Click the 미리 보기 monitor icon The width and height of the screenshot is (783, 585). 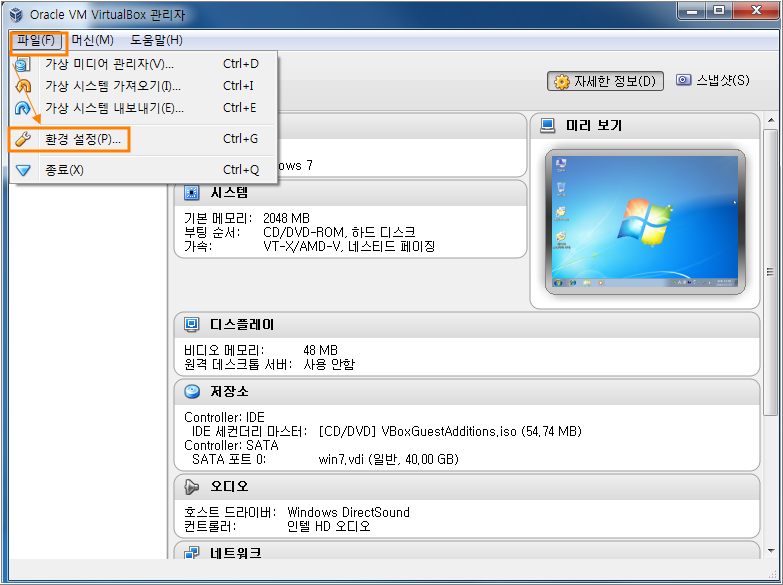click(x=548, y=125)
